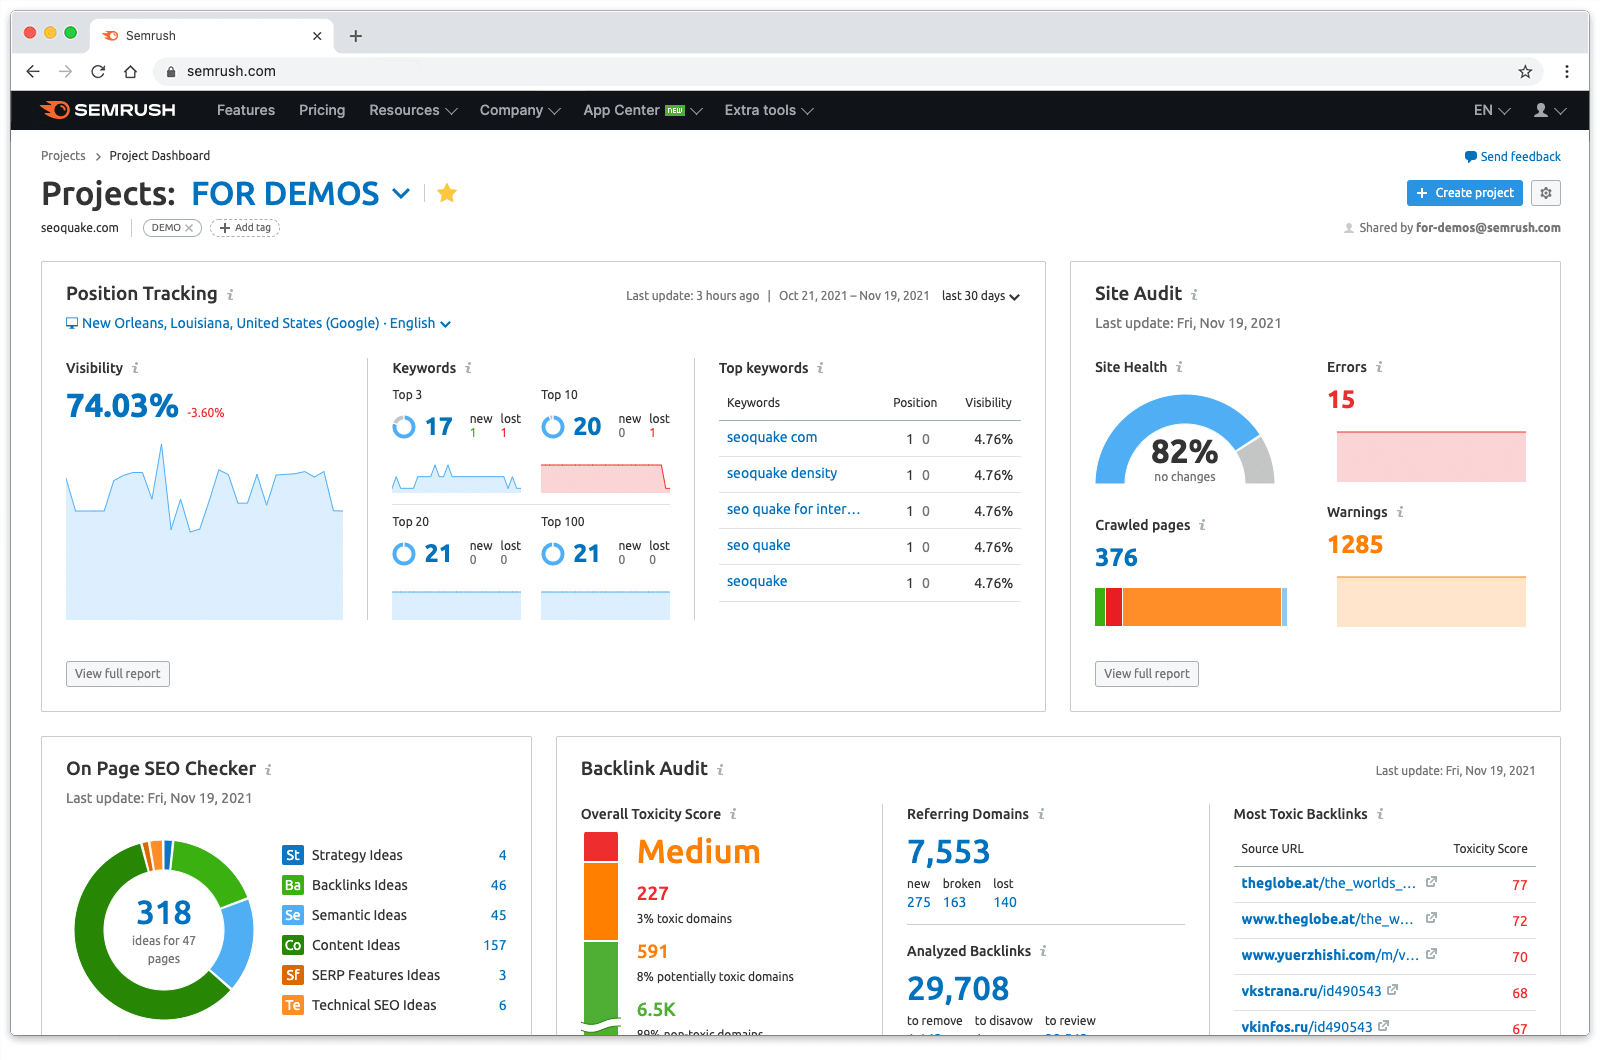Open the user account menu icon

[1549, 110]
